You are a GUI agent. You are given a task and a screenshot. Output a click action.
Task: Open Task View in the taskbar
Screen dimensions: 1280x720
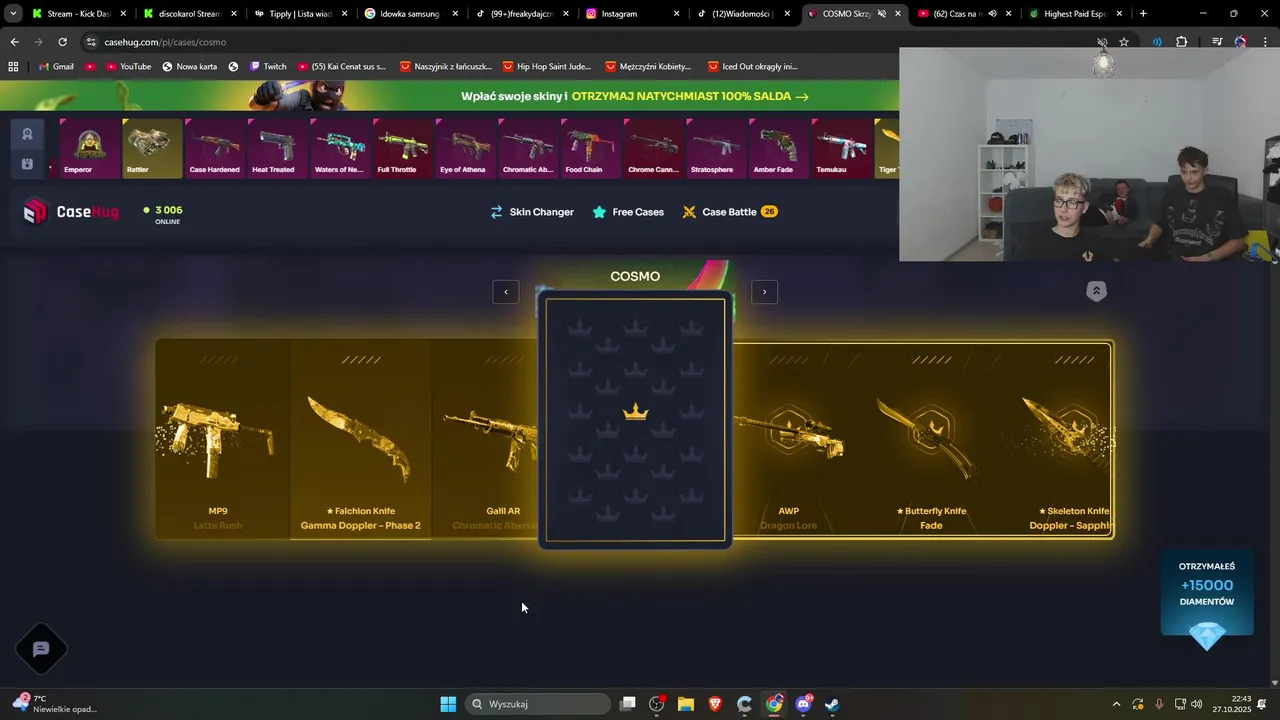[627, 704]
